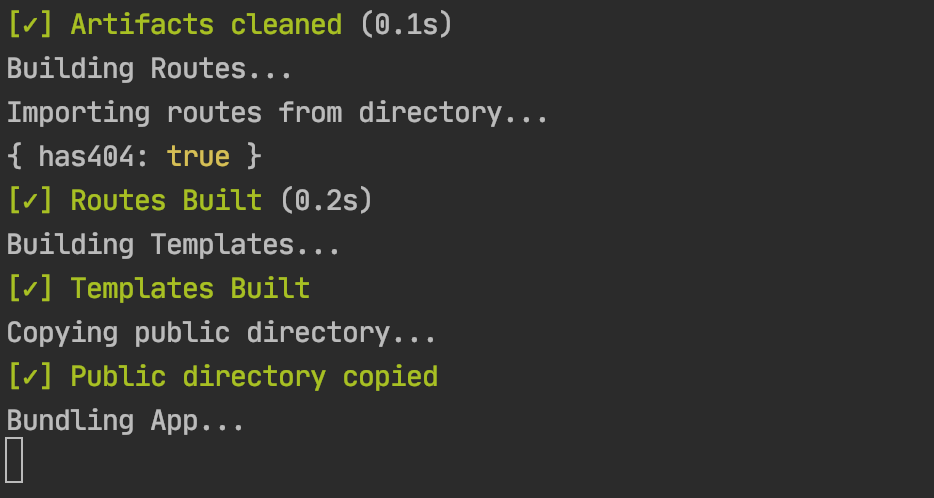Click the "Public directory copied" text
934x498 pixels.
click(x=254, y=376)
